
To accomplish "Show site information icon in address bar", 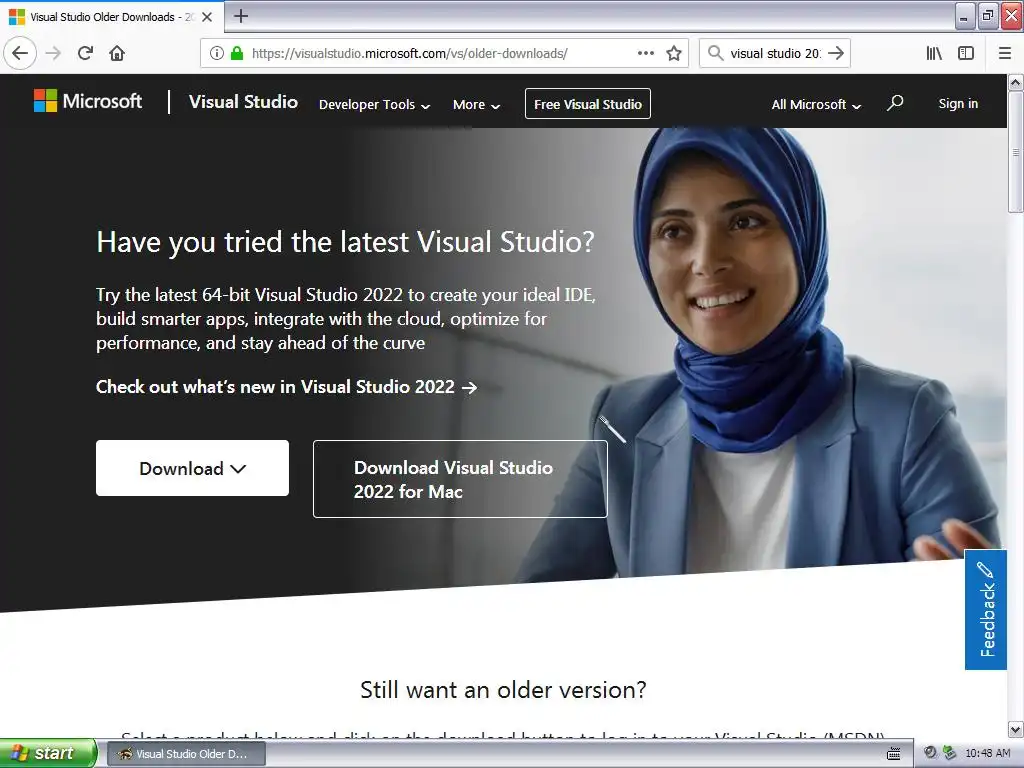I will point(217,54).
